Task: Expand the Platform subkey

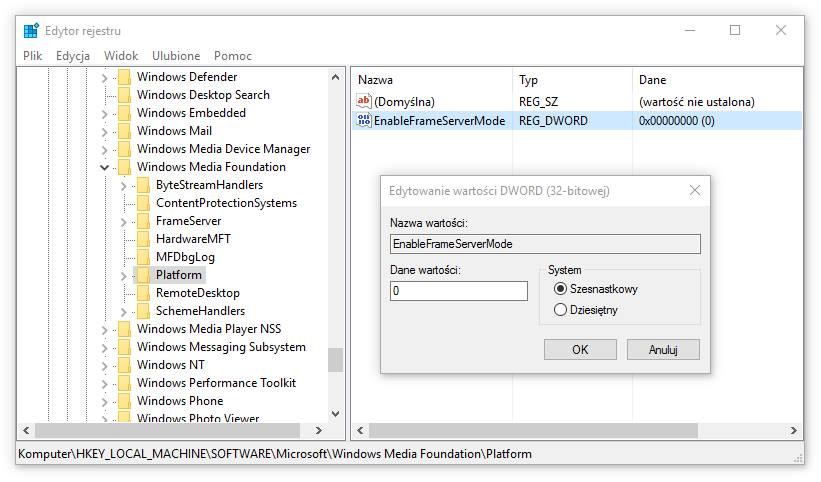Action: (124, 276)
